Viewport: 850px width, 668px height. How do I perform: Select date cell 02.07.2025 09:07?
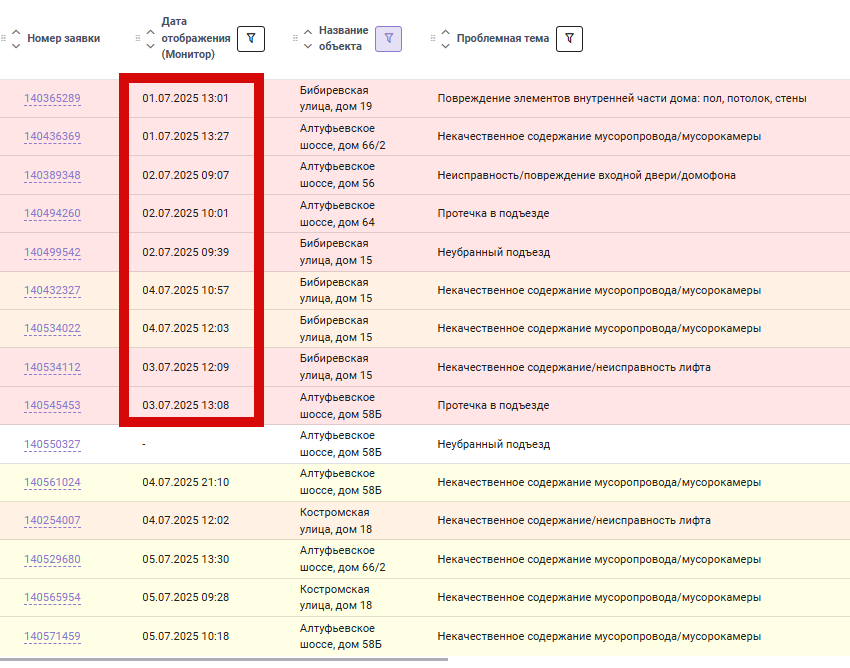point(185,175)
